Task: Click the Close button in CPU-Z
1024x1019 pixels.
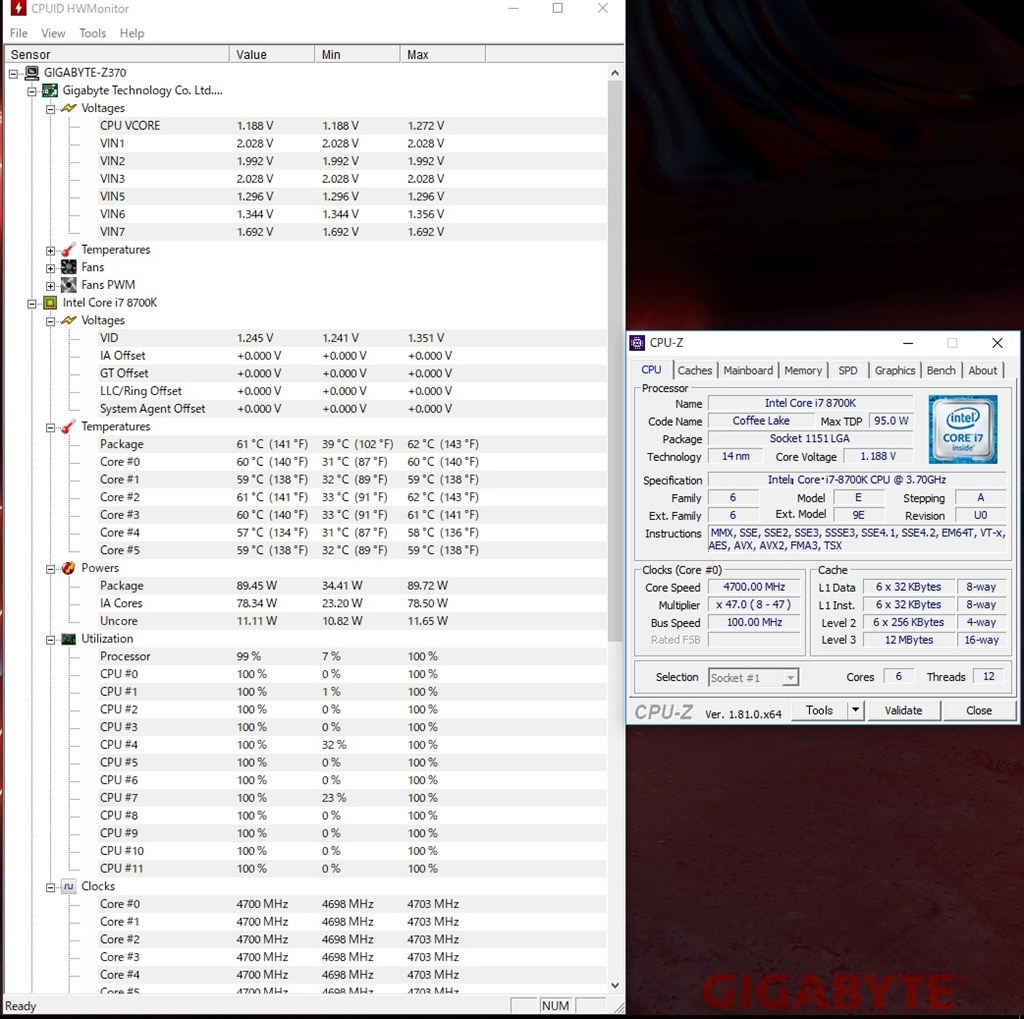Action: tap(979, 710)
